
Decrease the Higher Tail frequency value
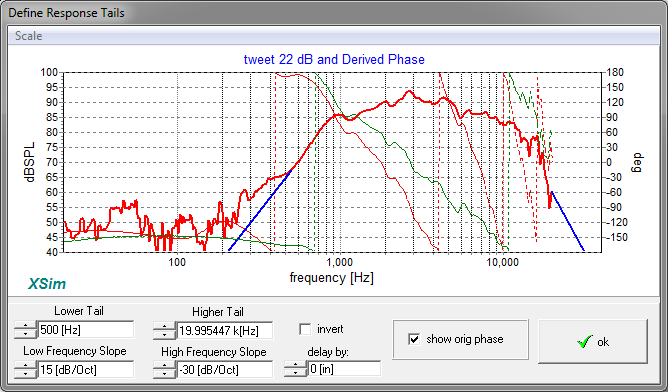pos(164,335)
